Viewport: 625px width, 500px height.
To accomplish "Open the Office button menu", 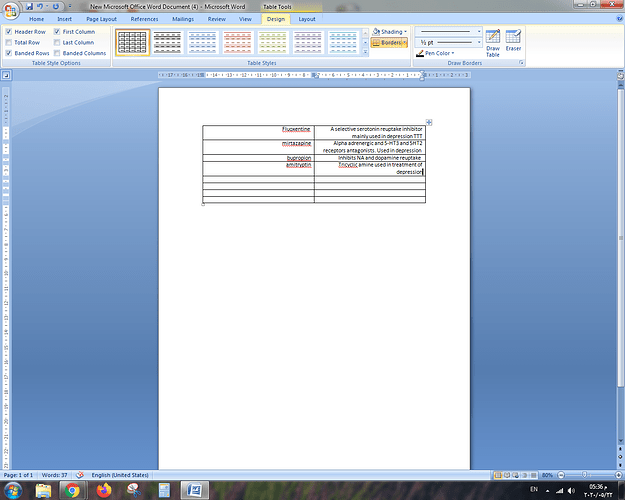I will (11, 10).
